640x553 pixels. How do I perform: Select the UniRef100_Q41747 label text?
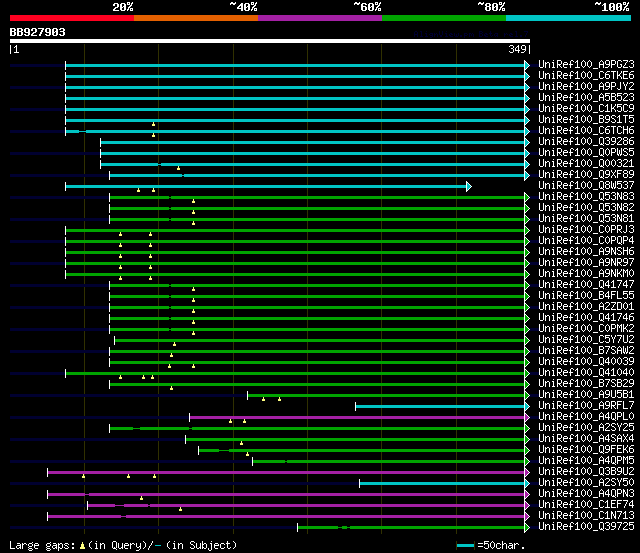[586, 285]
